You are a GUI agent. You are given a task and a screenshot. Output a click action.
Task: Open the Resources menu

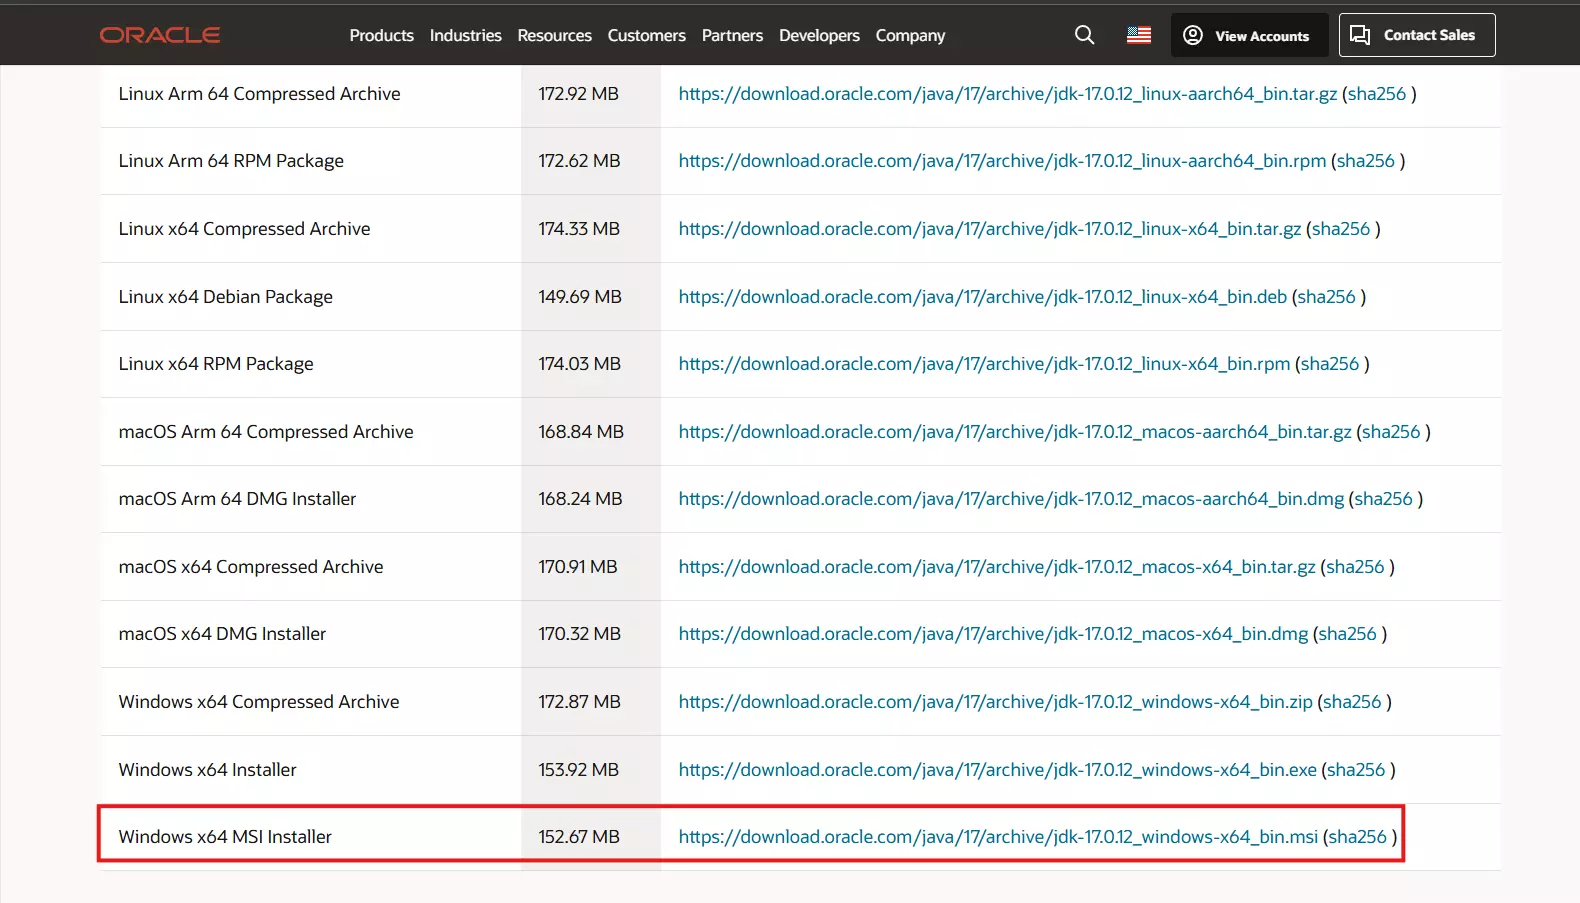pyautogui.click(x=554, y=35)
